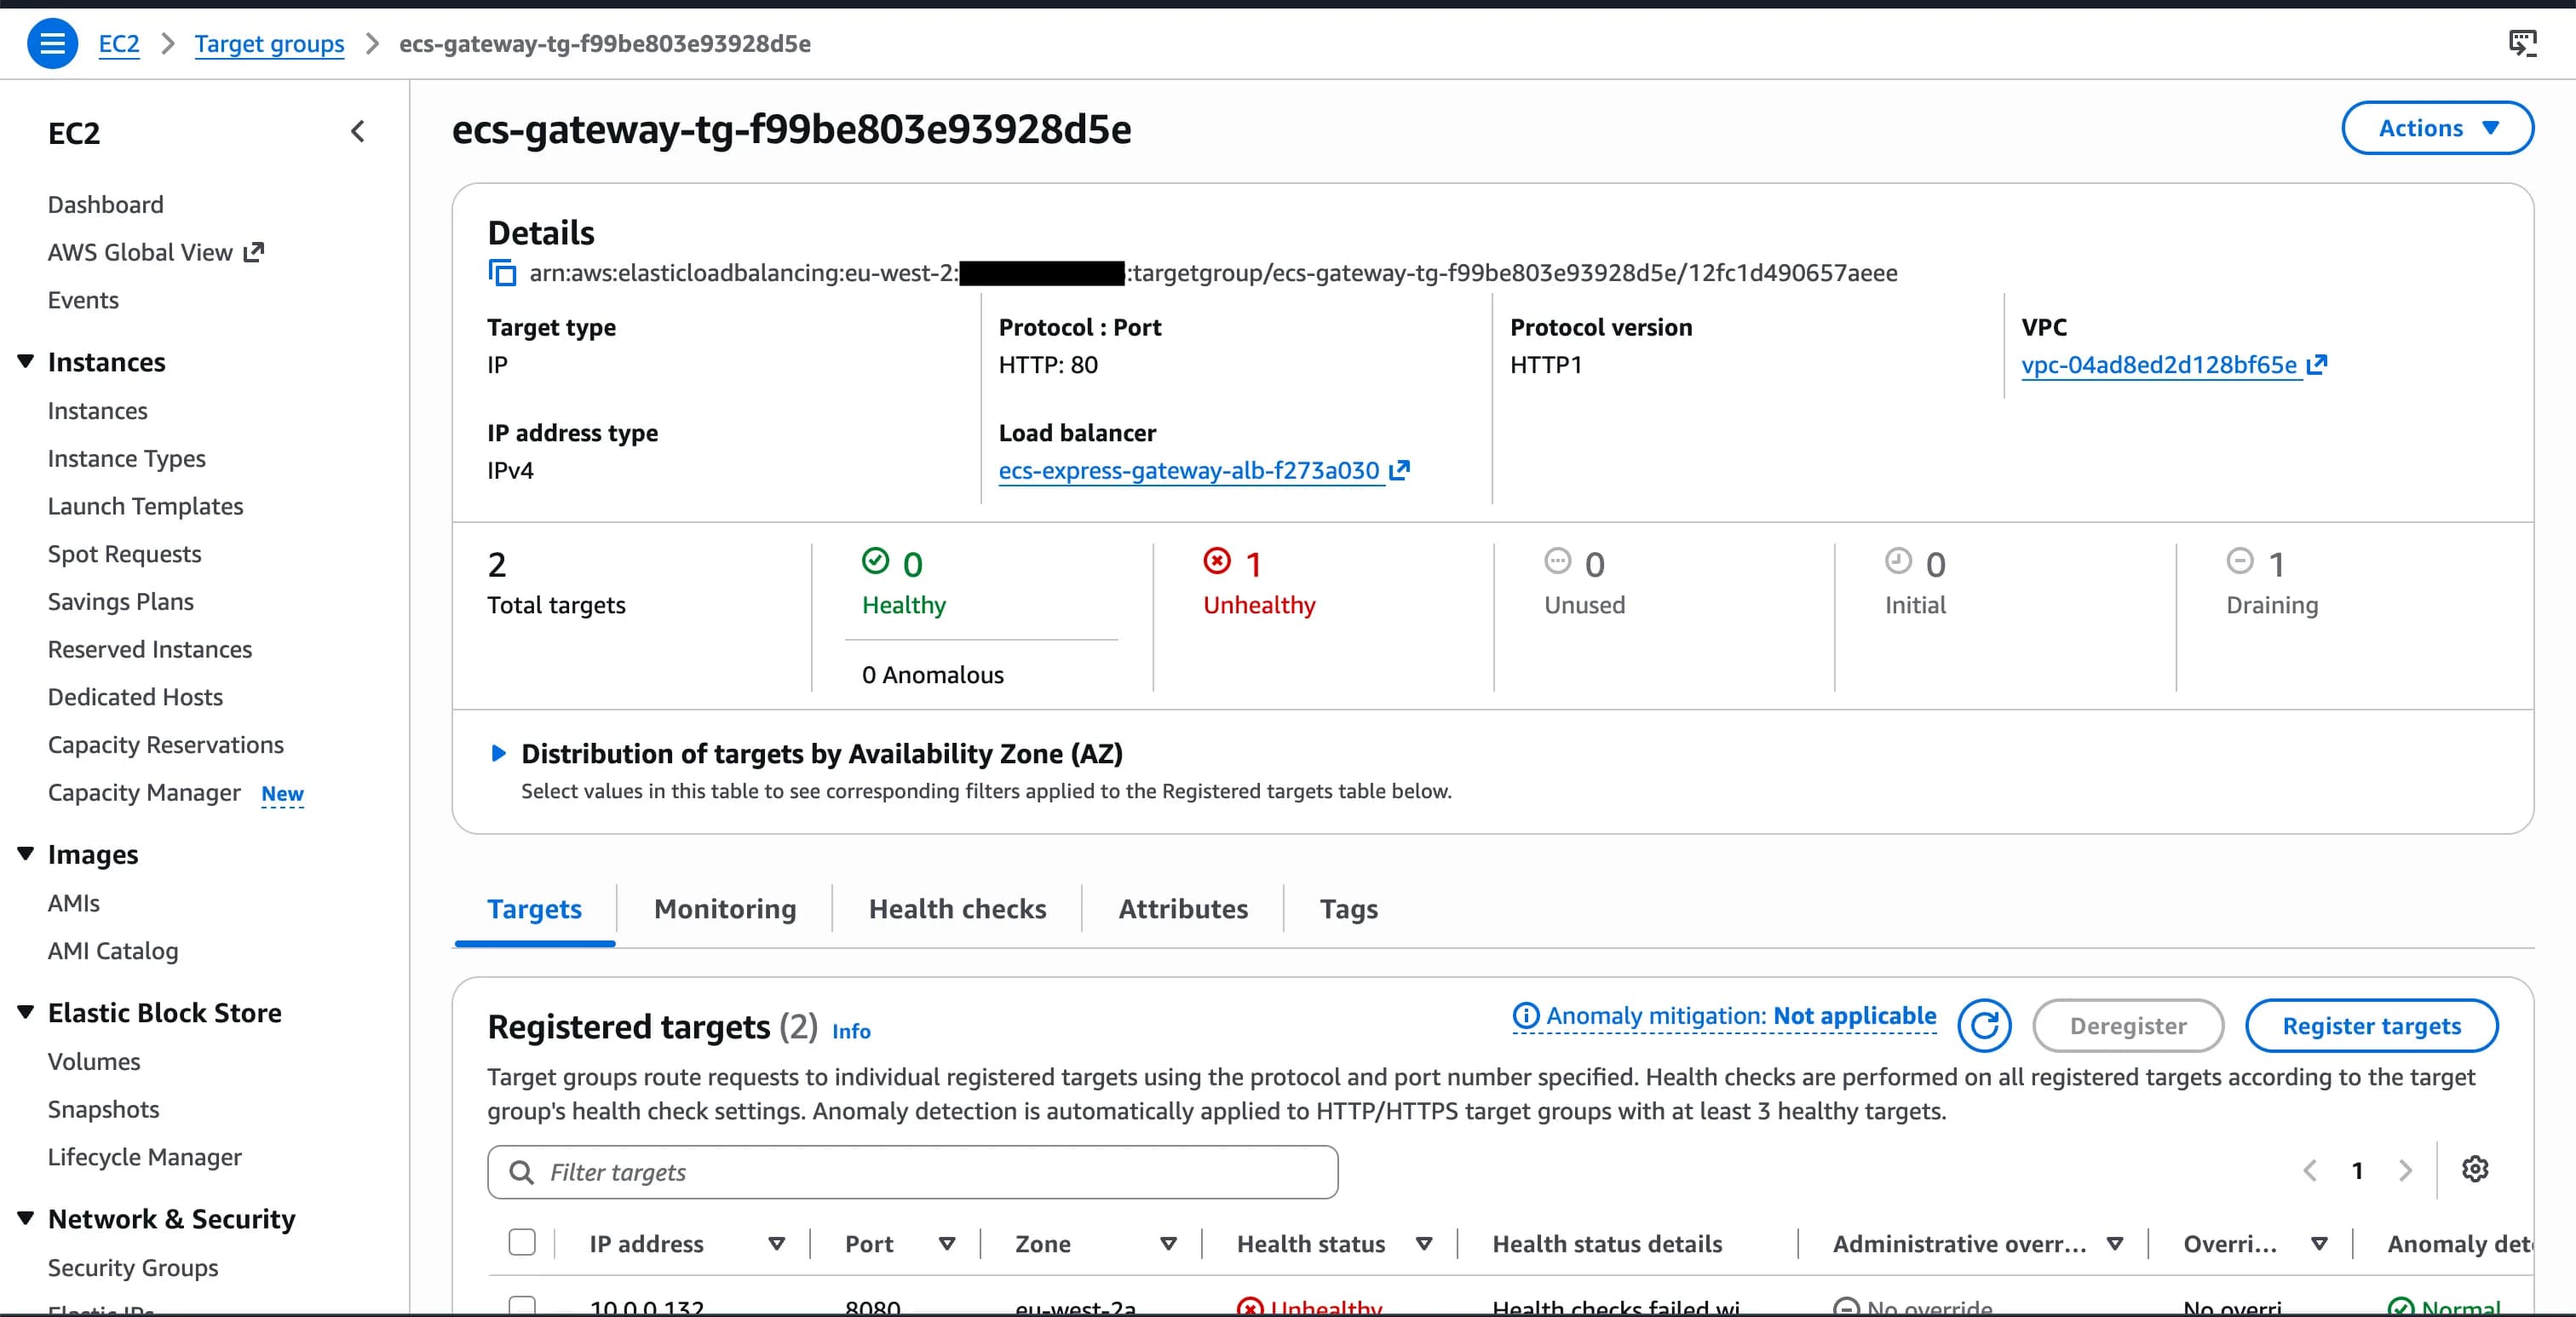Open Dashboard in the sidebar
Screen dimensions: 2576x1317
tap(105, 204)
